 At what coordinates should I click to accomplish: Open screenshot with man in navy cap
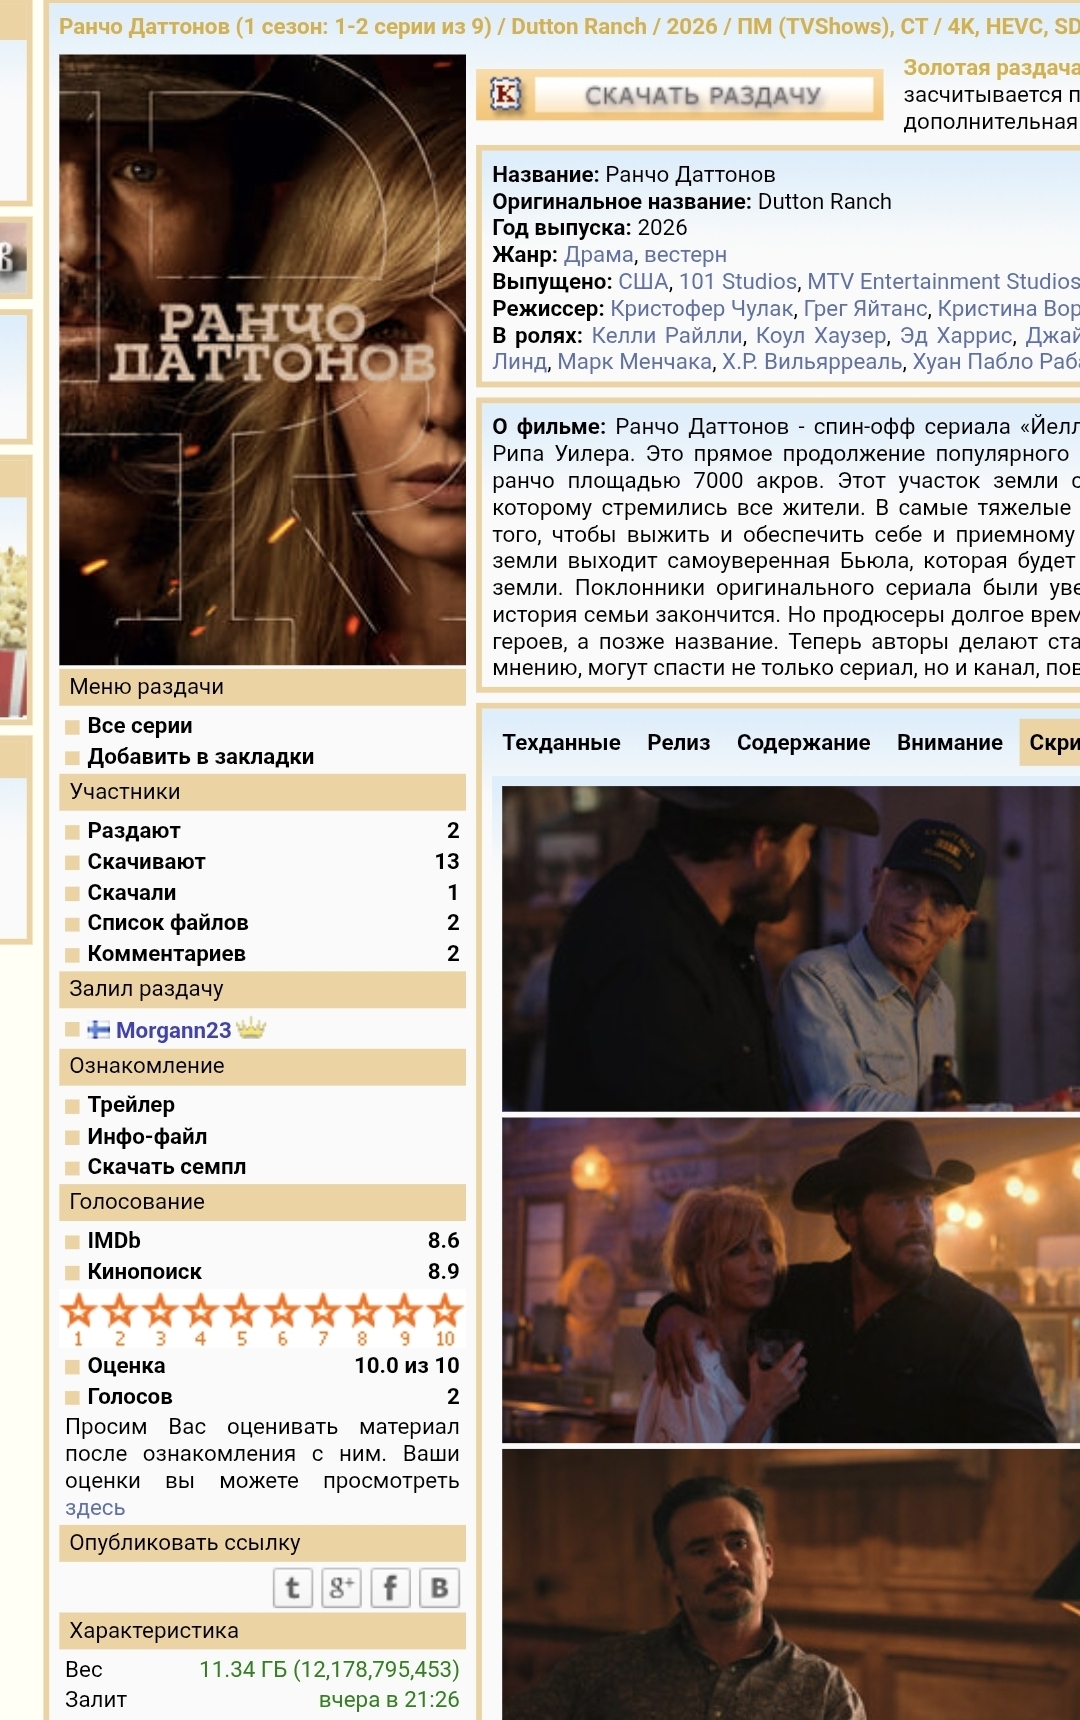click(x=790, y=949)
